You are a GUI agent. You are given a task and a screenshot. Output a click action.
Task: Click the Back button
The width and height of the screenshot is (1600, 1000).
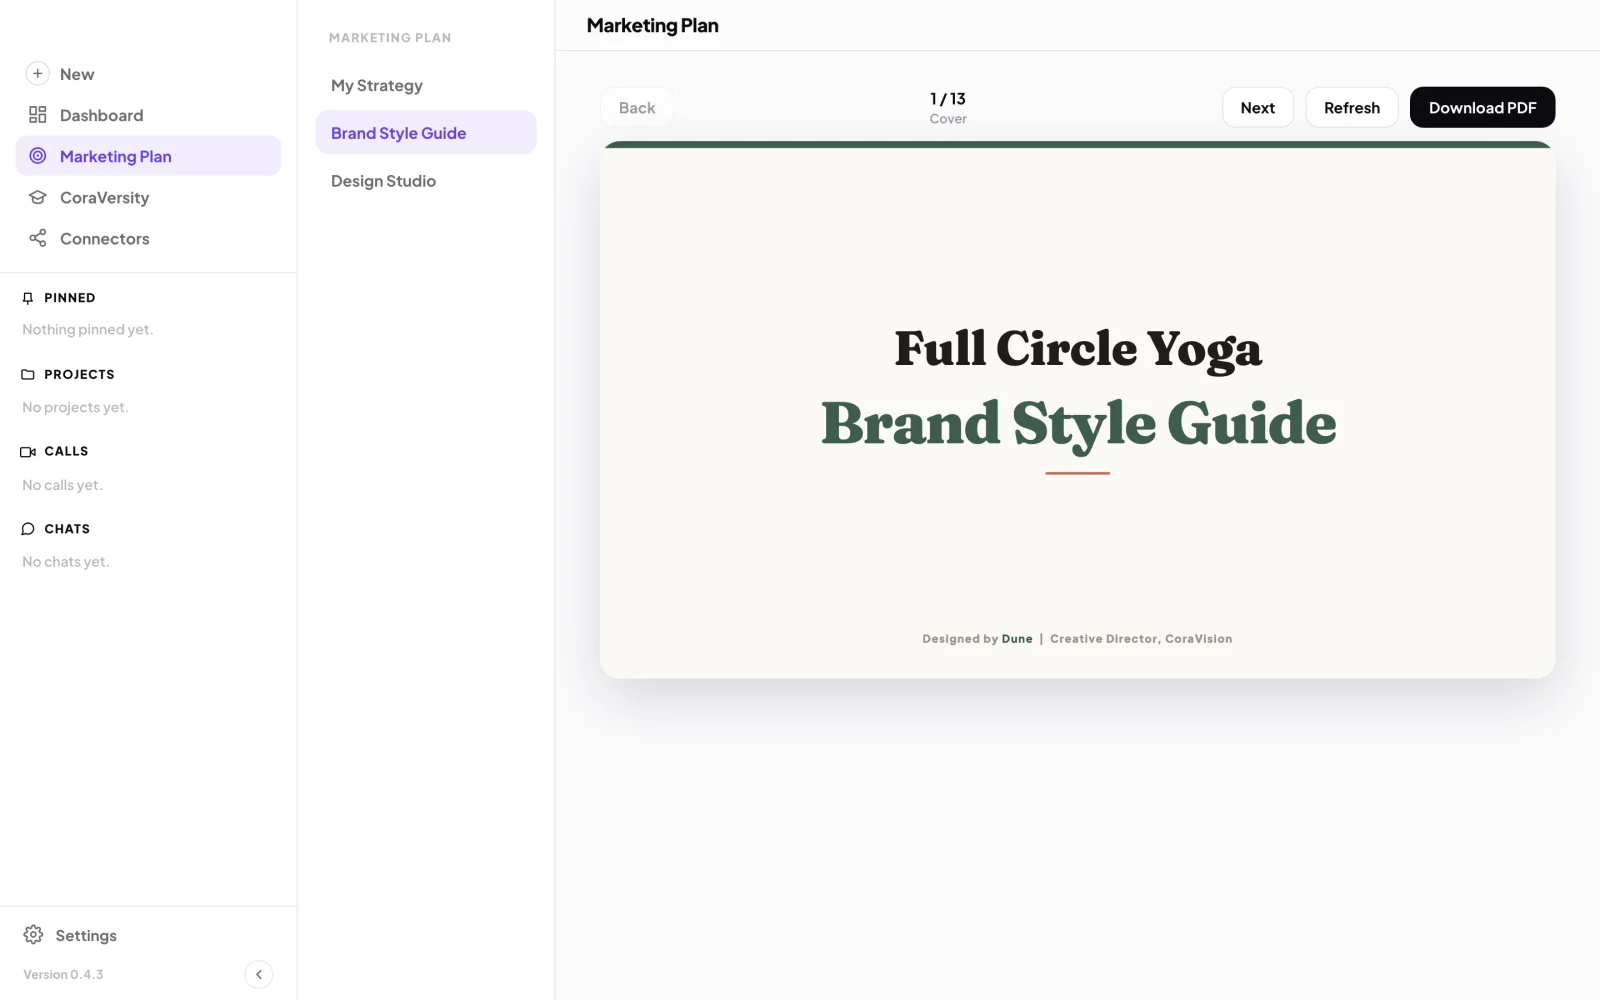(x=637, y=108)
